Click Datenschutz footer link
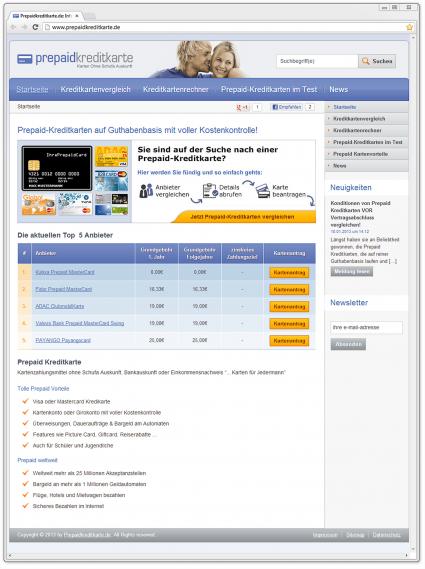 point(386,535)
